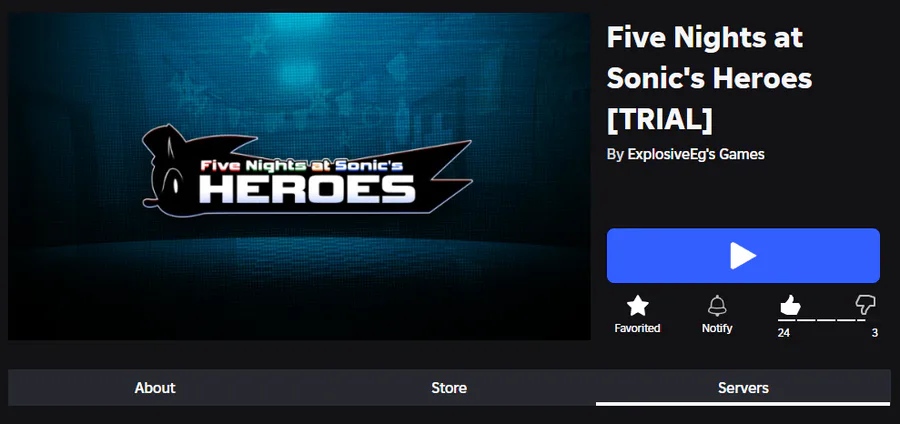Click the like count 24
The width and height of the screenshot is (900, 424).
[783, 333]
